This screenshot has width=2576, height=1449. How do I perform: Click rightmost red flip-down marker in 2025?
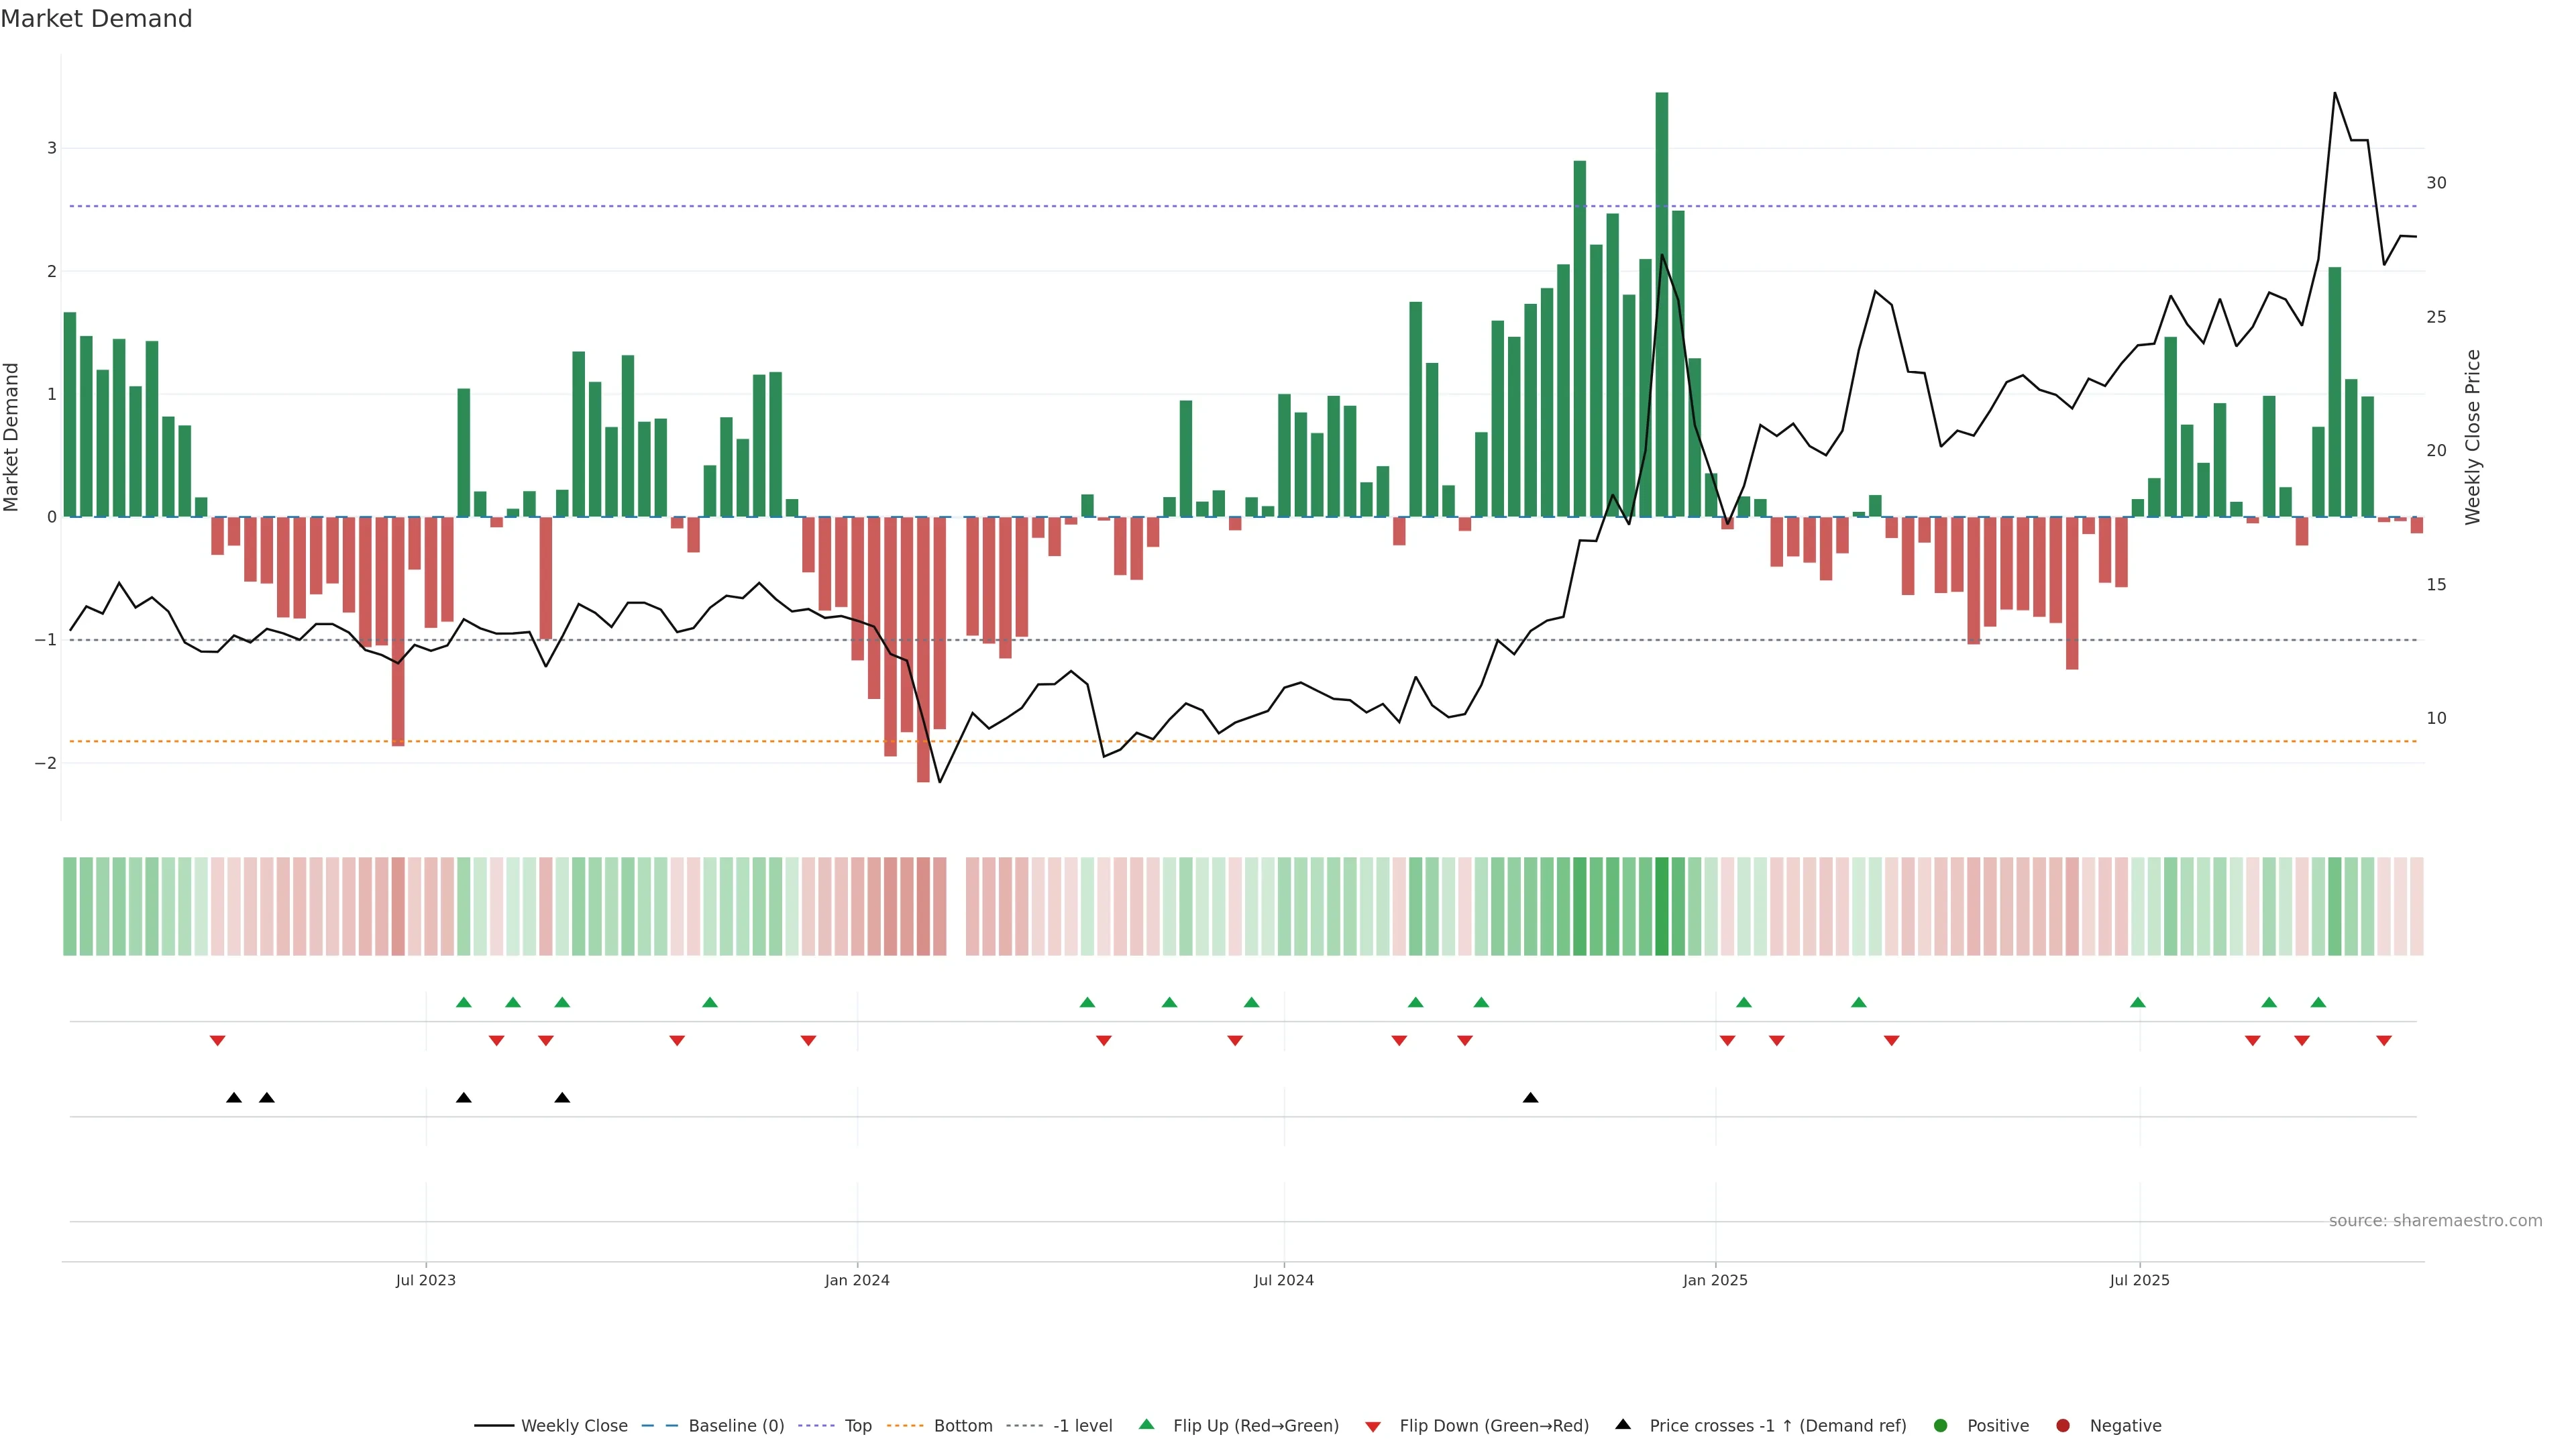click(x=2384, y=1041)
